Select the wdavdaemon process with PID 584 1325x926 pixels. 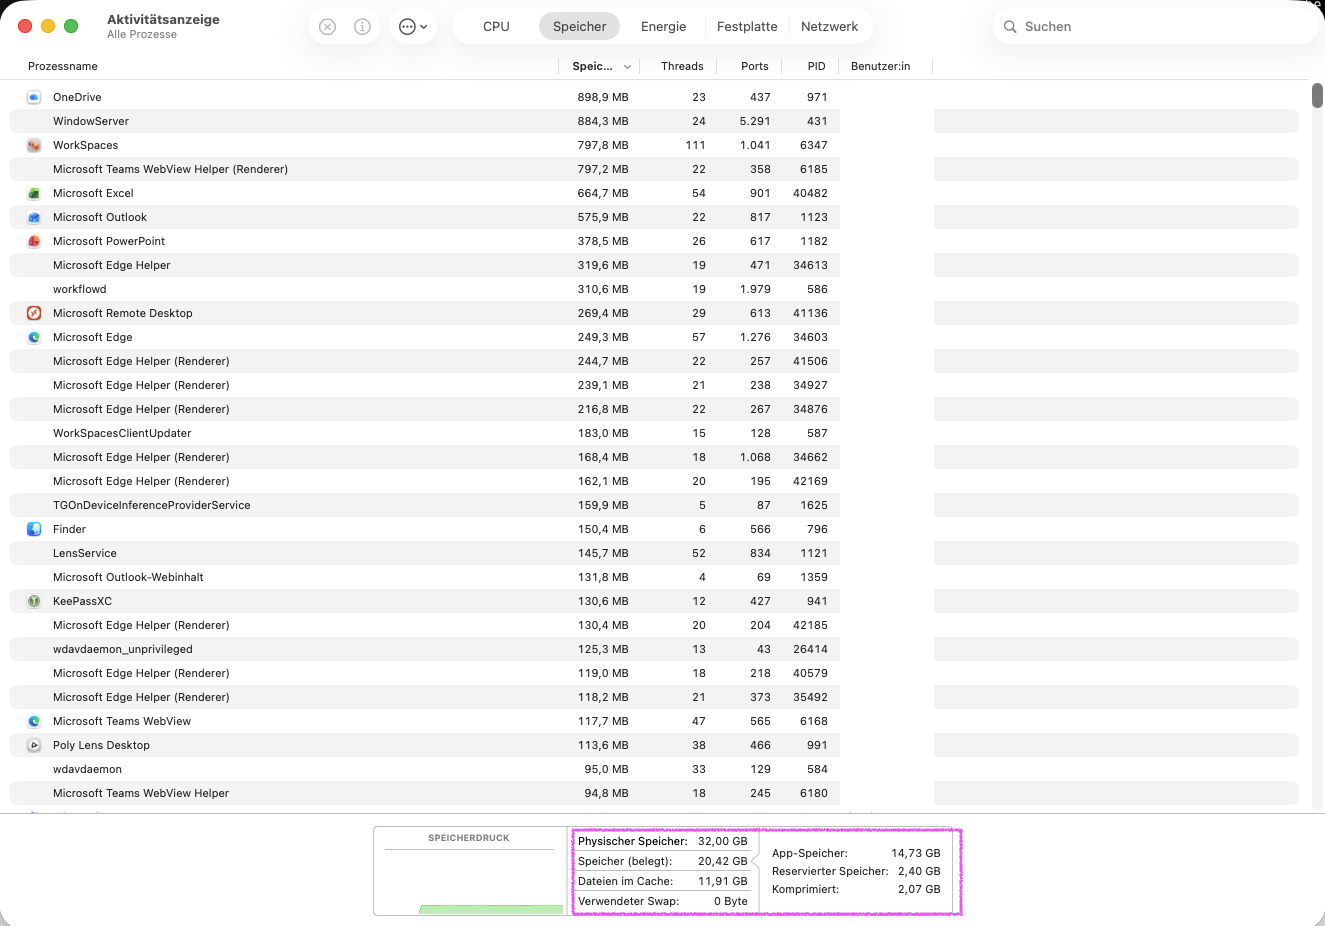(x=654, y=769)
